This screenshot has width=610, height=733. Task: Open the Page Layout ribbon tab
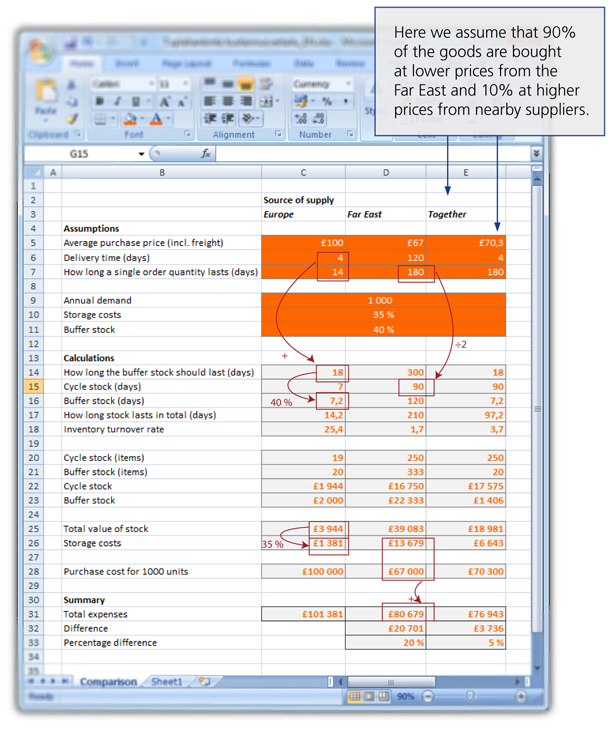coord(187,64)
